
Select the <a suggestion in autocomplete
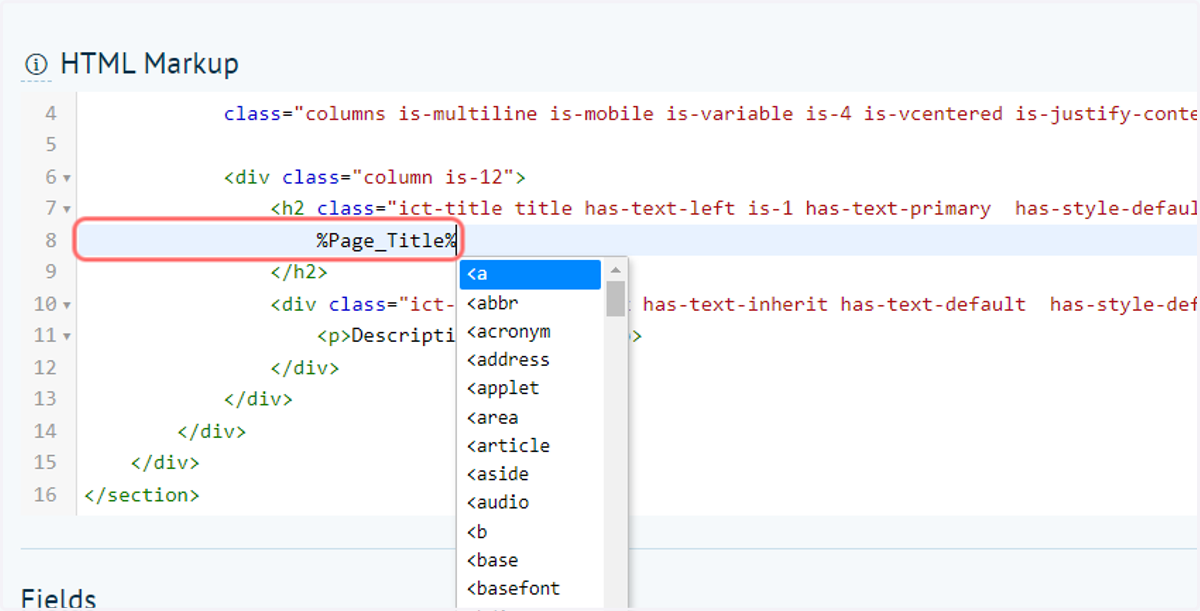530,274
